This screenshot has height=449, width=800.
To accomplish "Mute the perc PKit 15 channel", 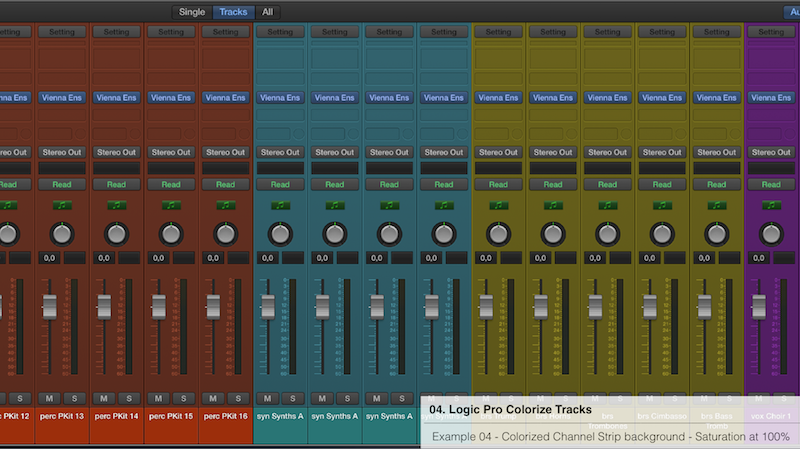I will point(158,398).
